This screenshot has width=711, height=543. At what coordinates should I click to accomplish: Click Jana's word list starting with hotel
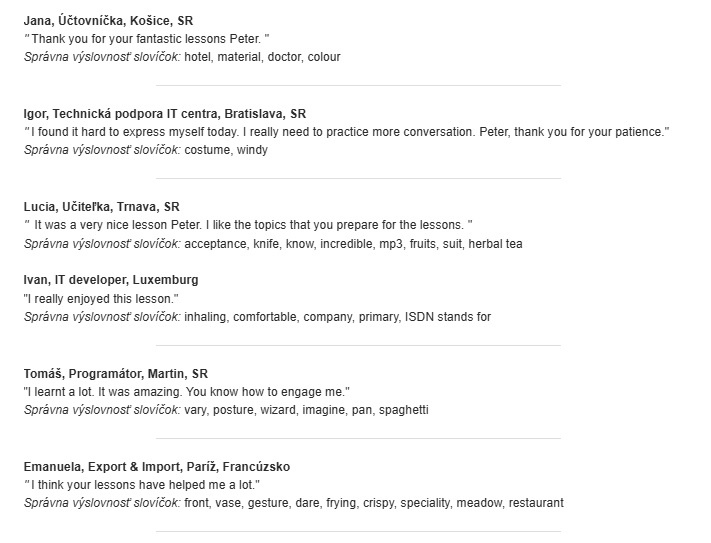pyautogui.click(x=262, y=57)
